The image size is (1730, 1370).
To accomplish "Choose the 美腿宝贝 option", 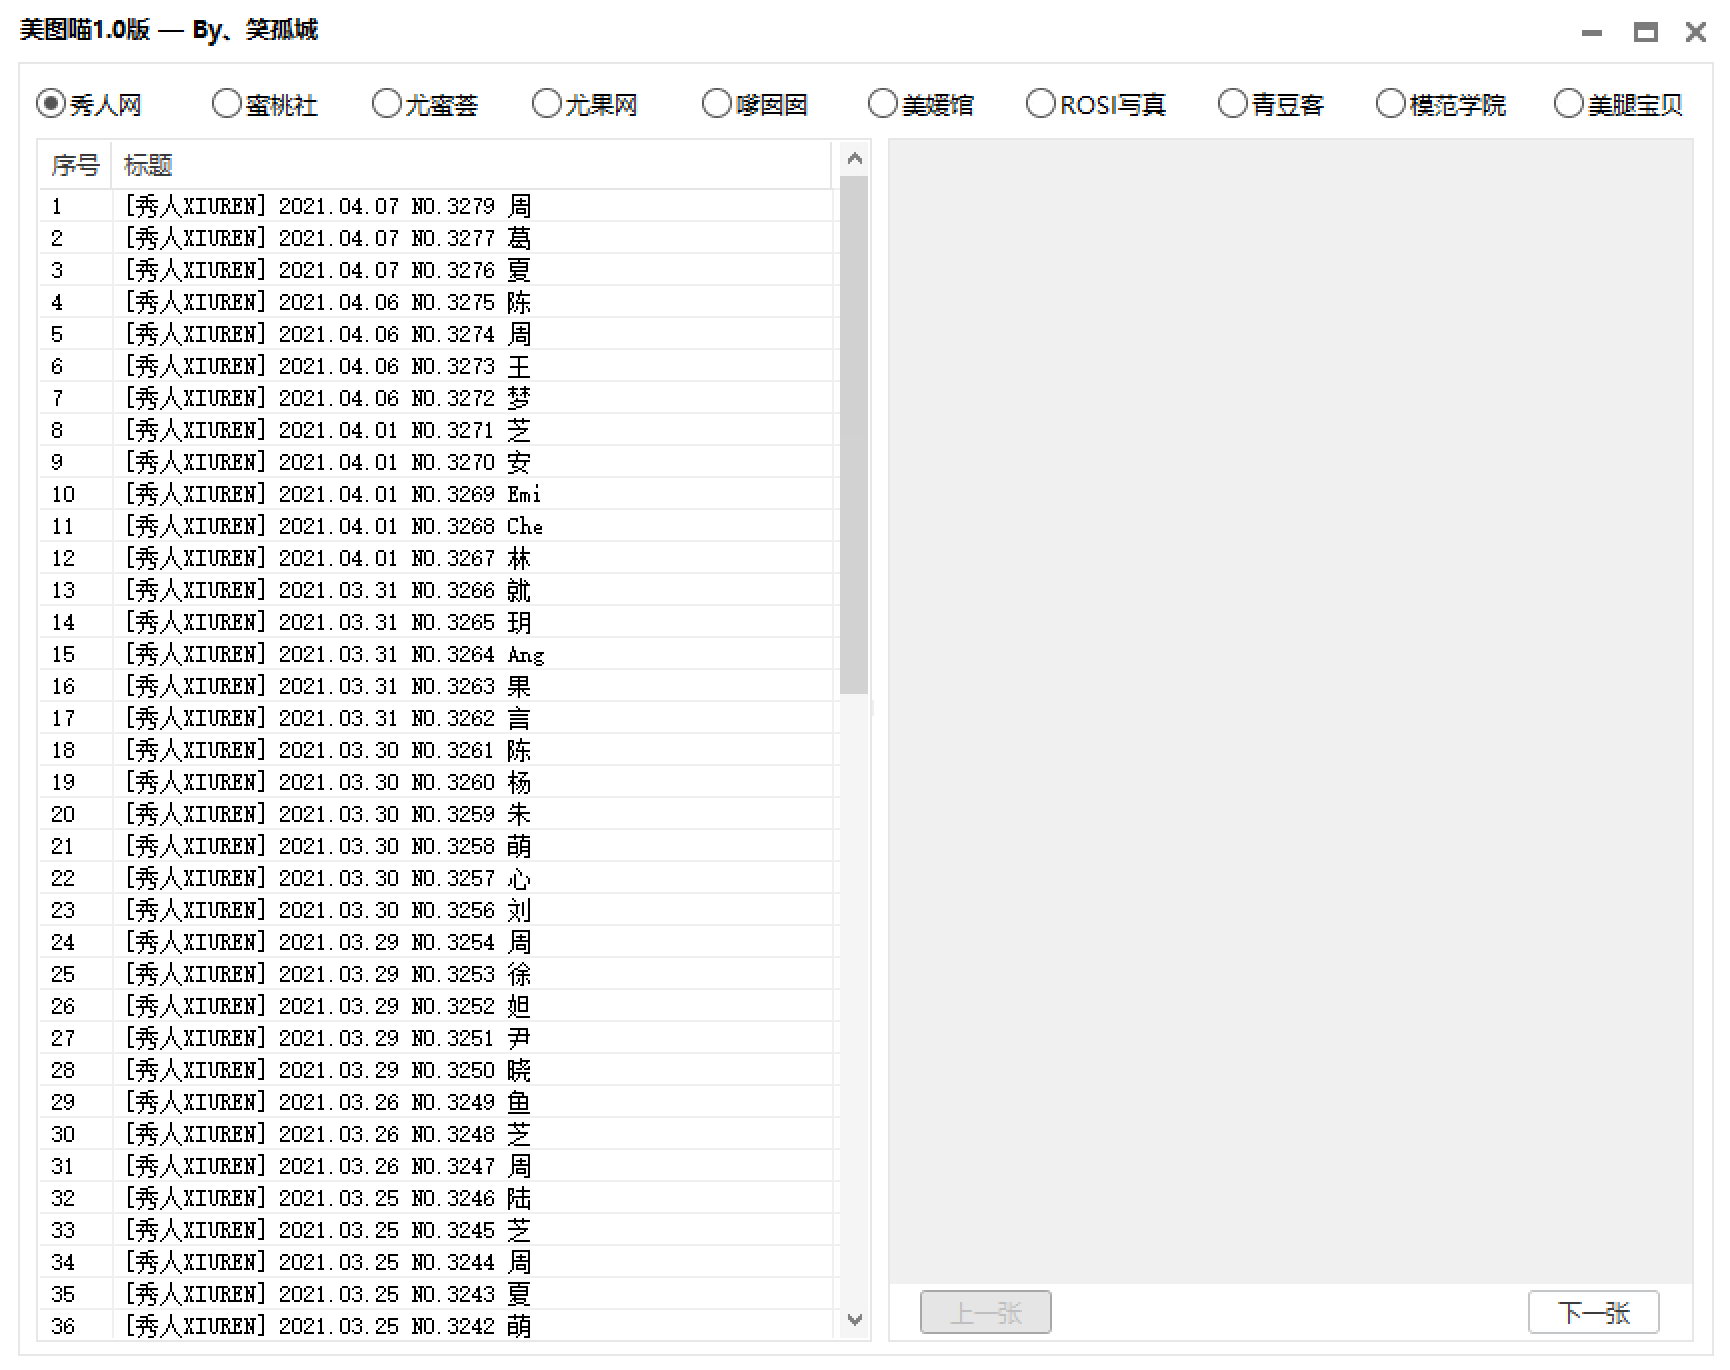I will [1619, 104].
